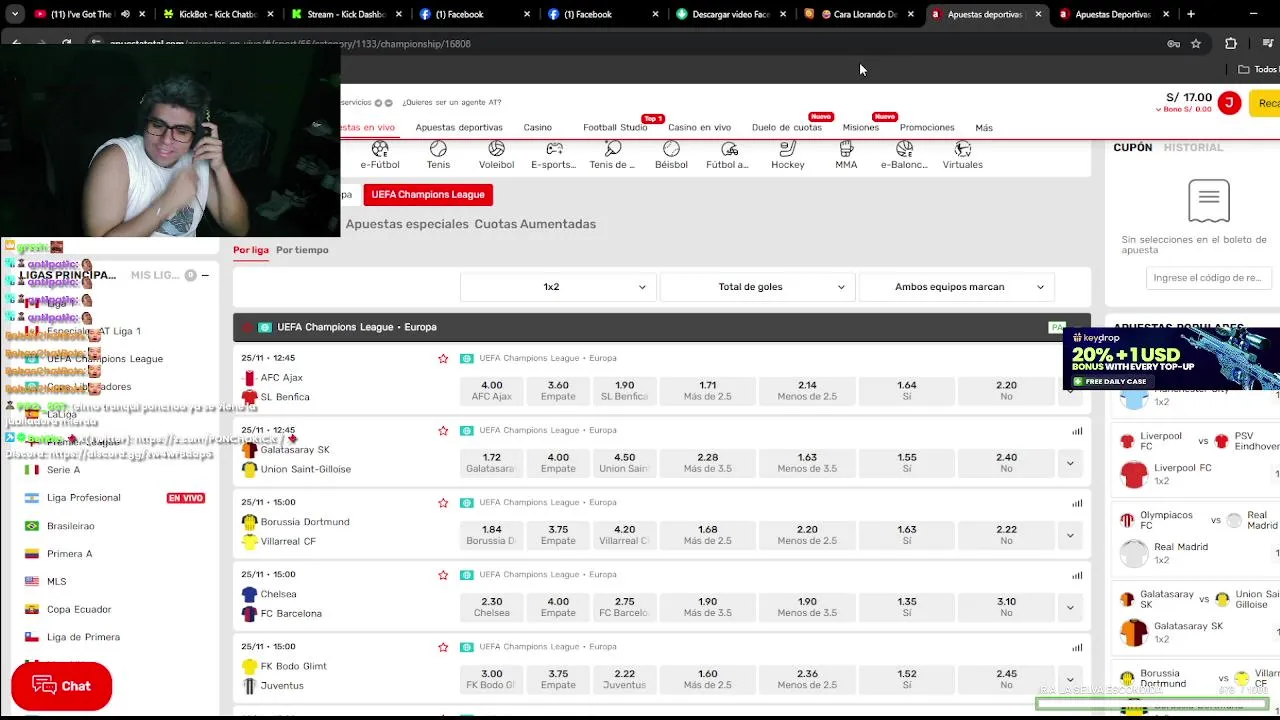Bet Empate at 3.75 for Dortmund match
The height and width of the screenshot is (720, 1280).
click(558, 535)
